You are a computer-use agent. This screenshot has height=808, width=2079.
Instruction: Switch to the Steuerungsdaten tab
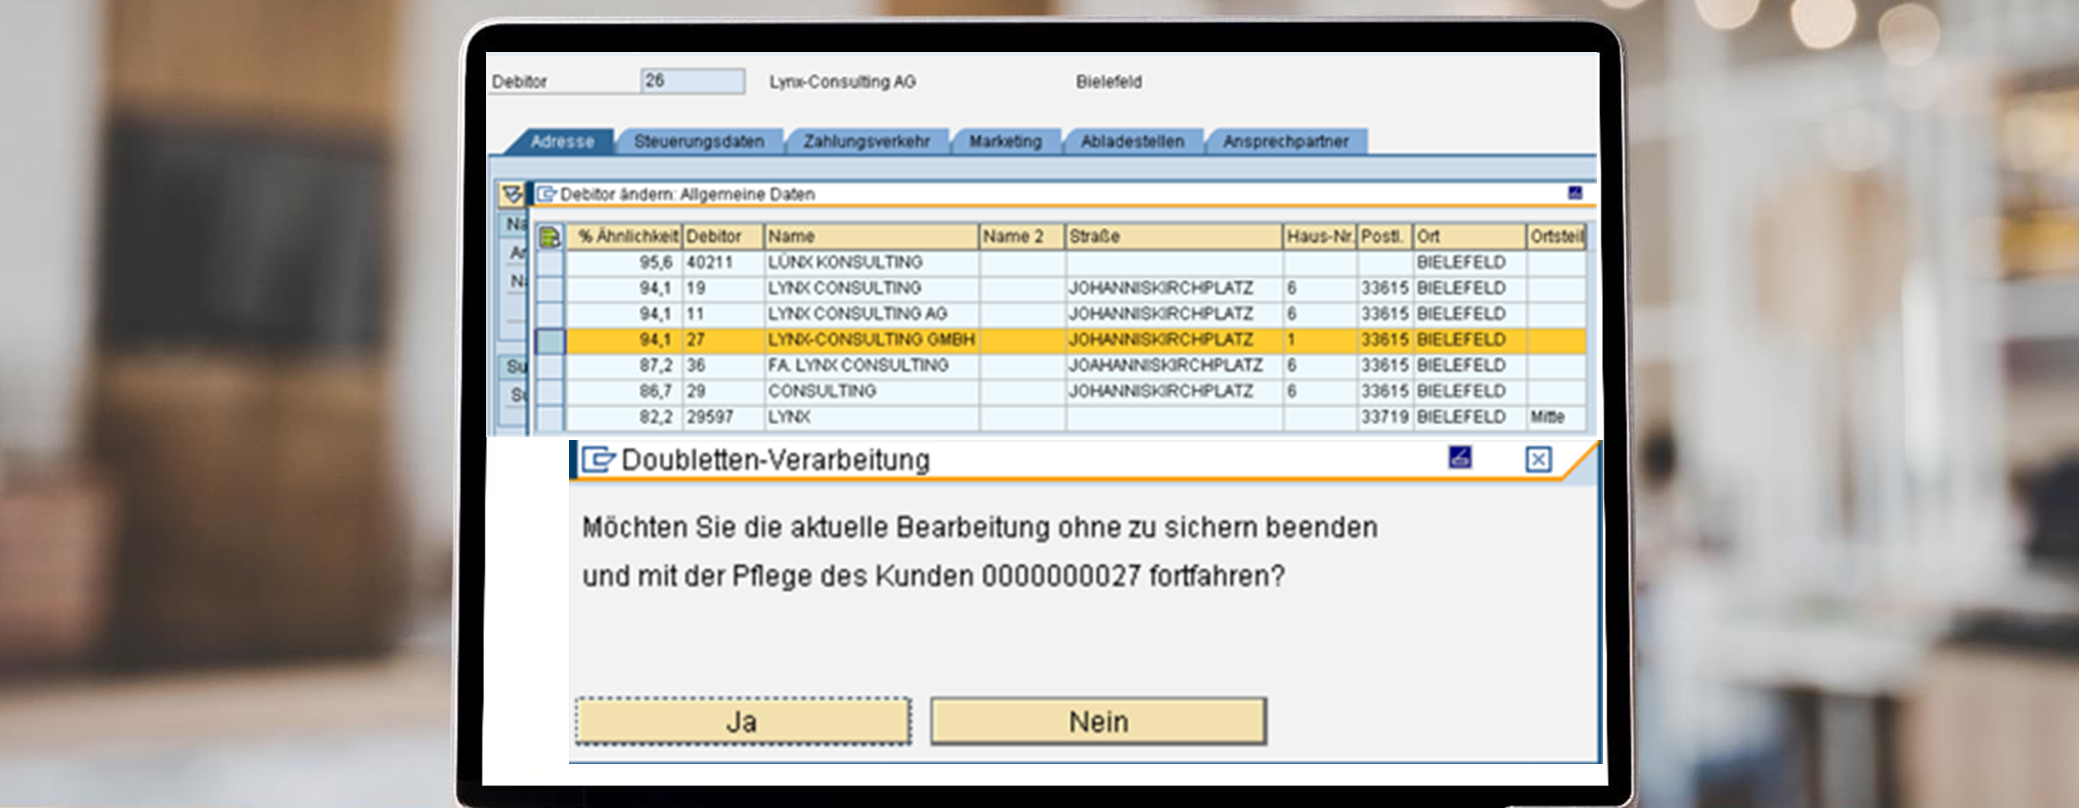[698, 142]
